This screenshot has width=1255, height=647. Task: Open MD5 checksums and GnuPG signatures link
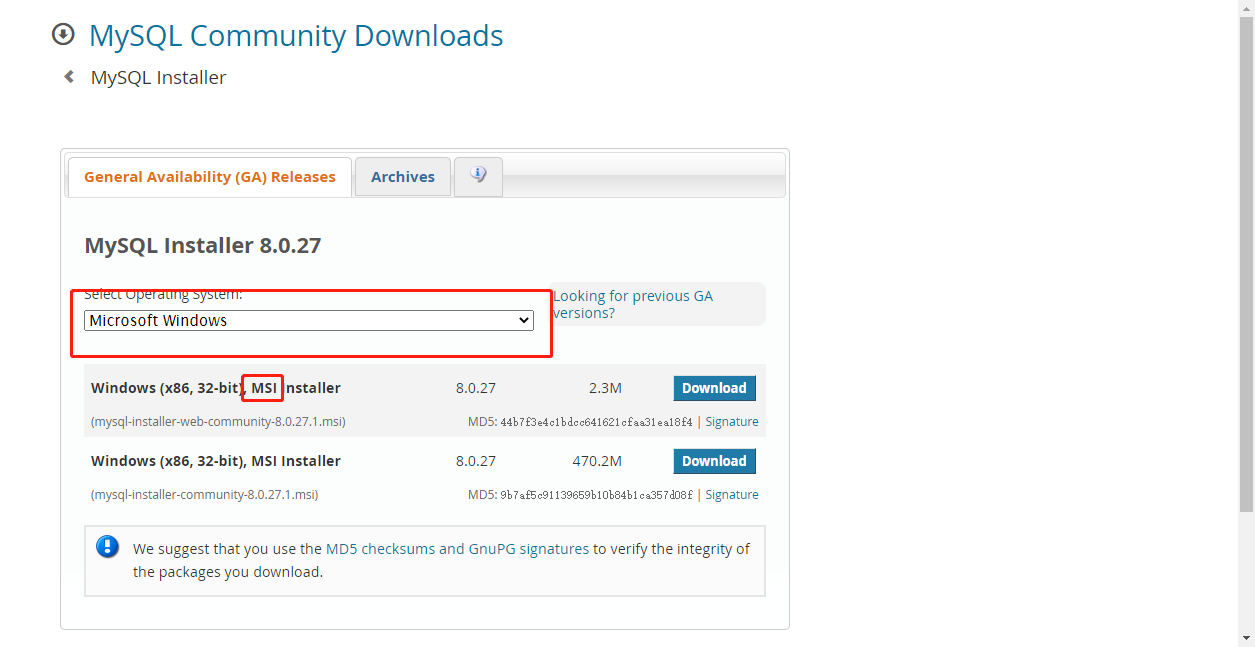point(457,549)
